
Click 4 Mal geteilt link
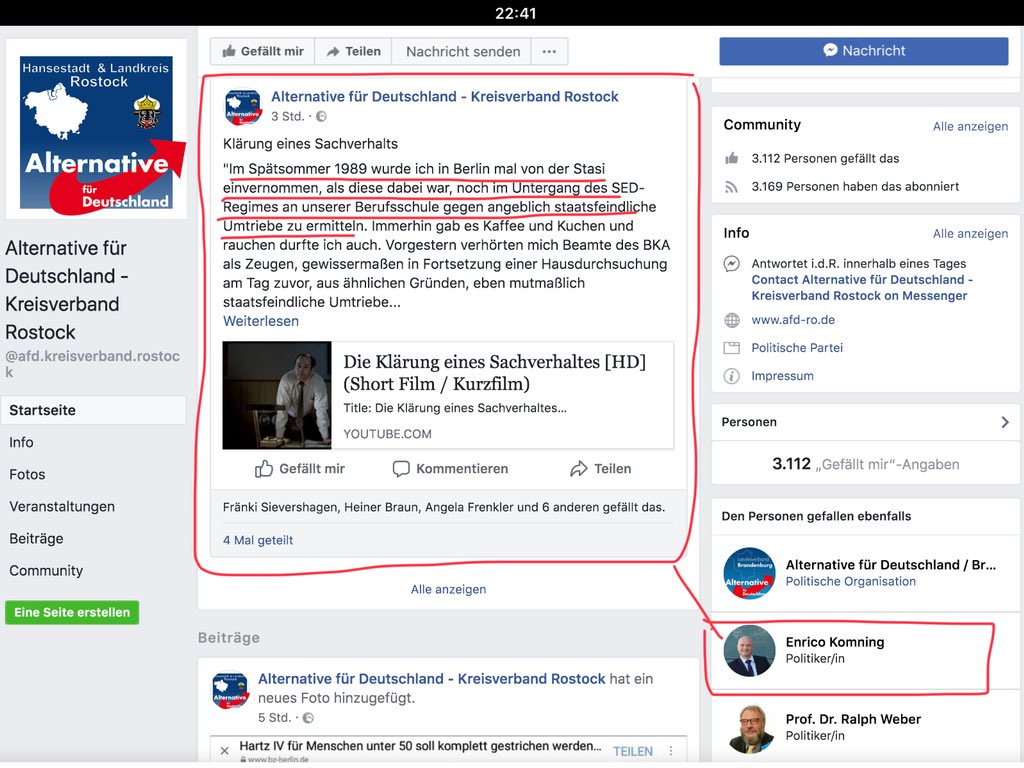click(x=258, y=540)
